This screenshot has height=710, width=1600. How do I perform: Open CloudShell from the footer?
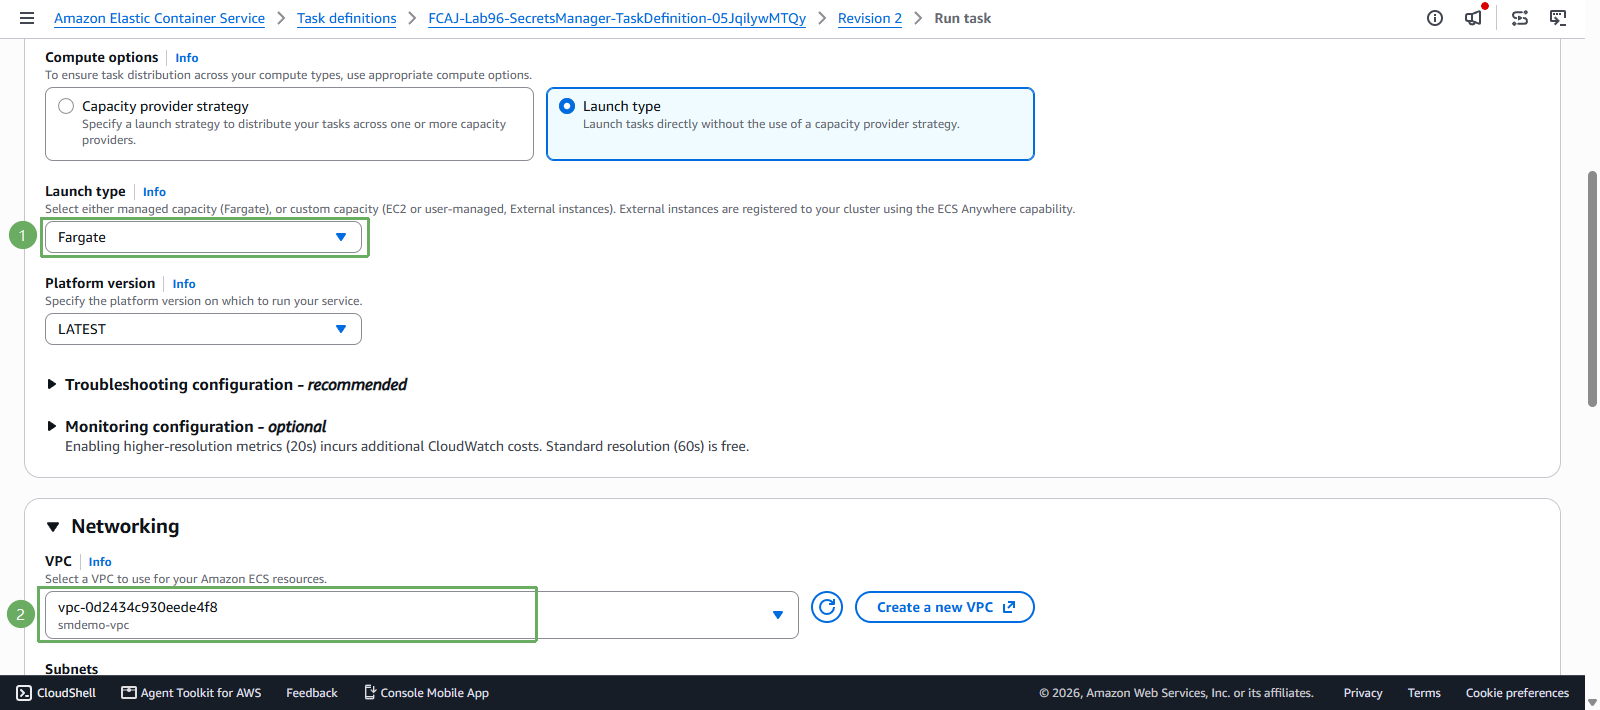tap(56, 693)
